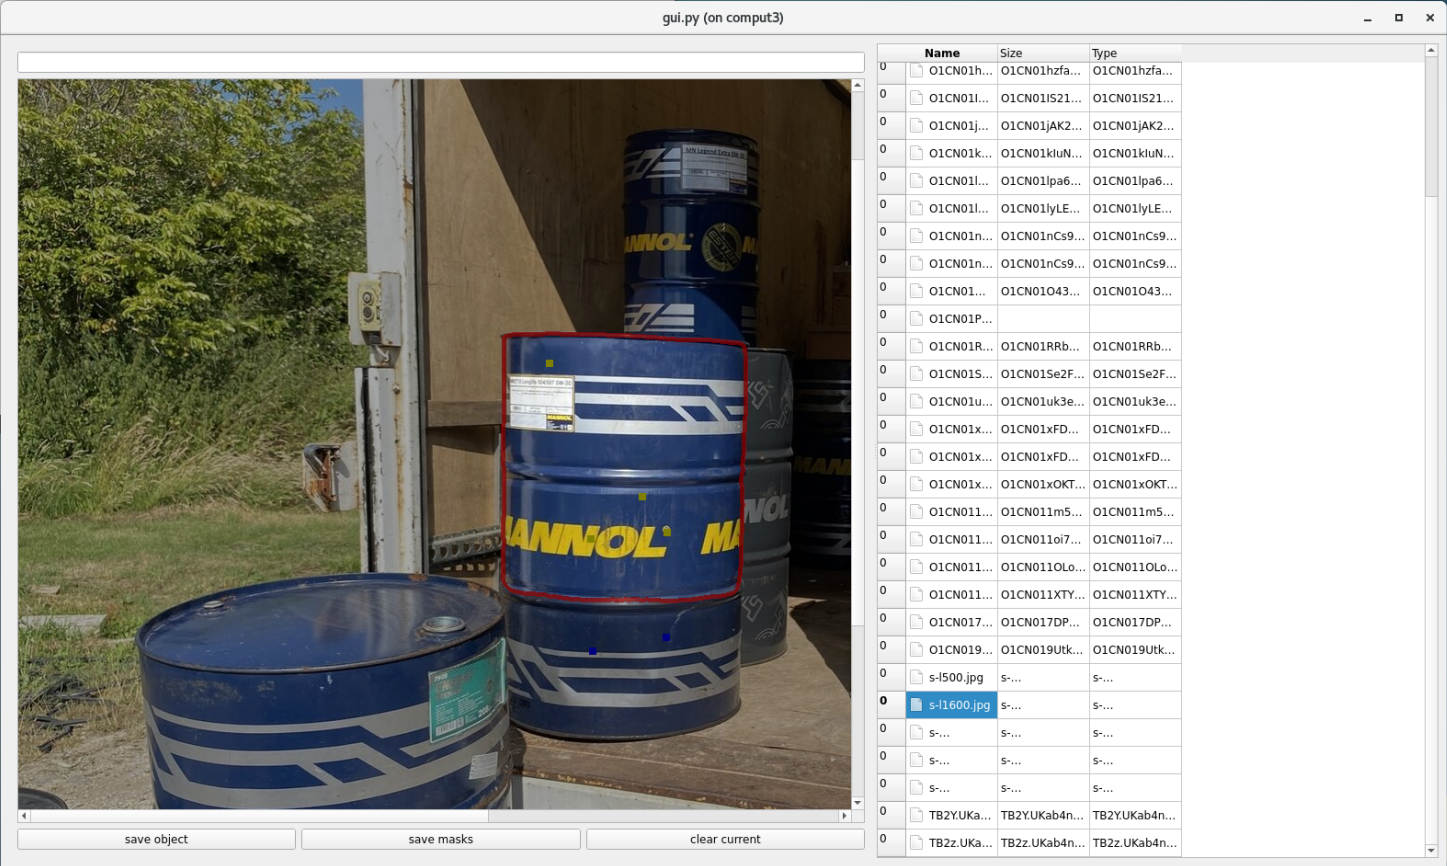Click the file icon of the O1CN01uk3e row

tap(916, 402)
